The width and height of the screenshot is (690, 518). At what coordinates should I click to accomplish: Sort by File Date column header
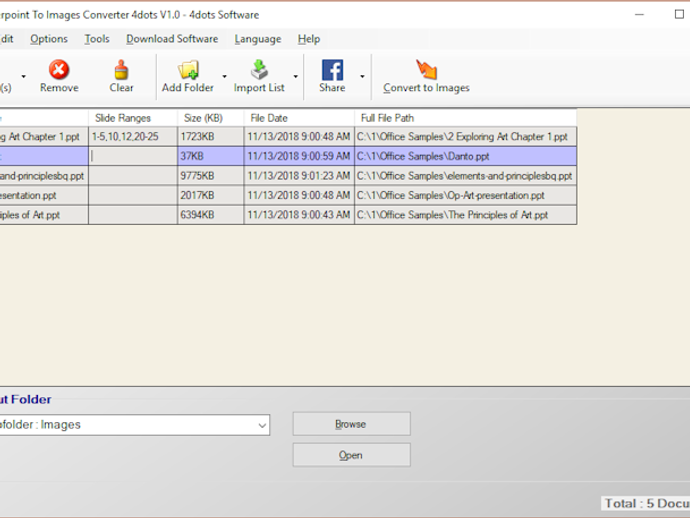tap(299, 118)
